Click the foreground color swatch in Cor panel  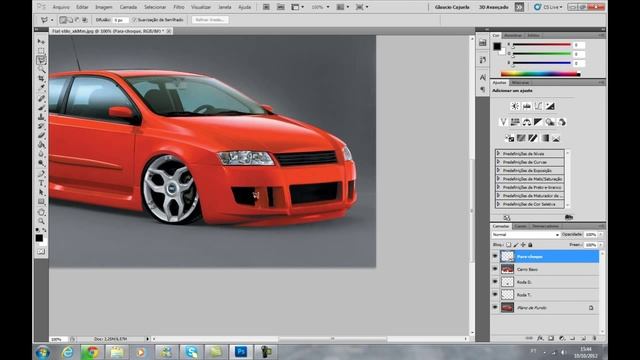(x=497, y=46)
